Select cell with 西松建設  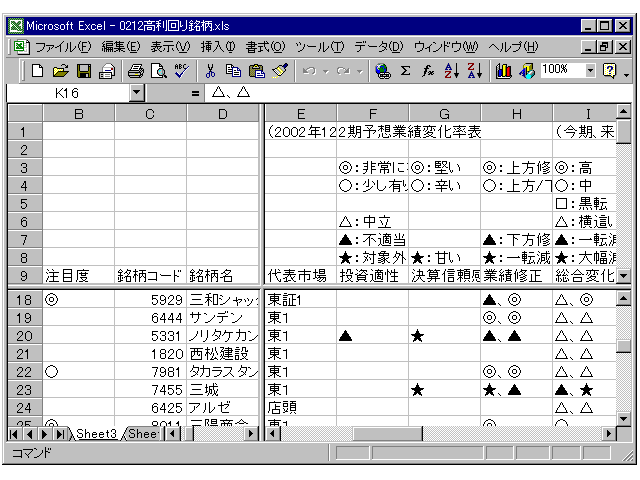pos(222,354)
